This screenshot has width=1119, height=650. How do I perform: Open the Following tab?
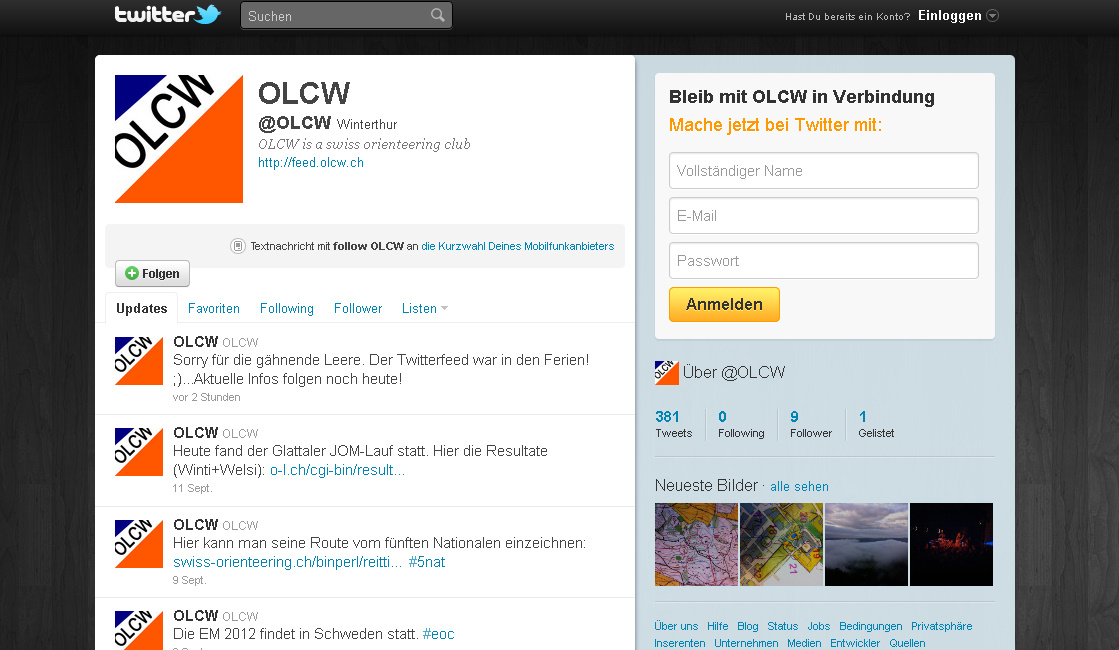click(x=287, y=308)
